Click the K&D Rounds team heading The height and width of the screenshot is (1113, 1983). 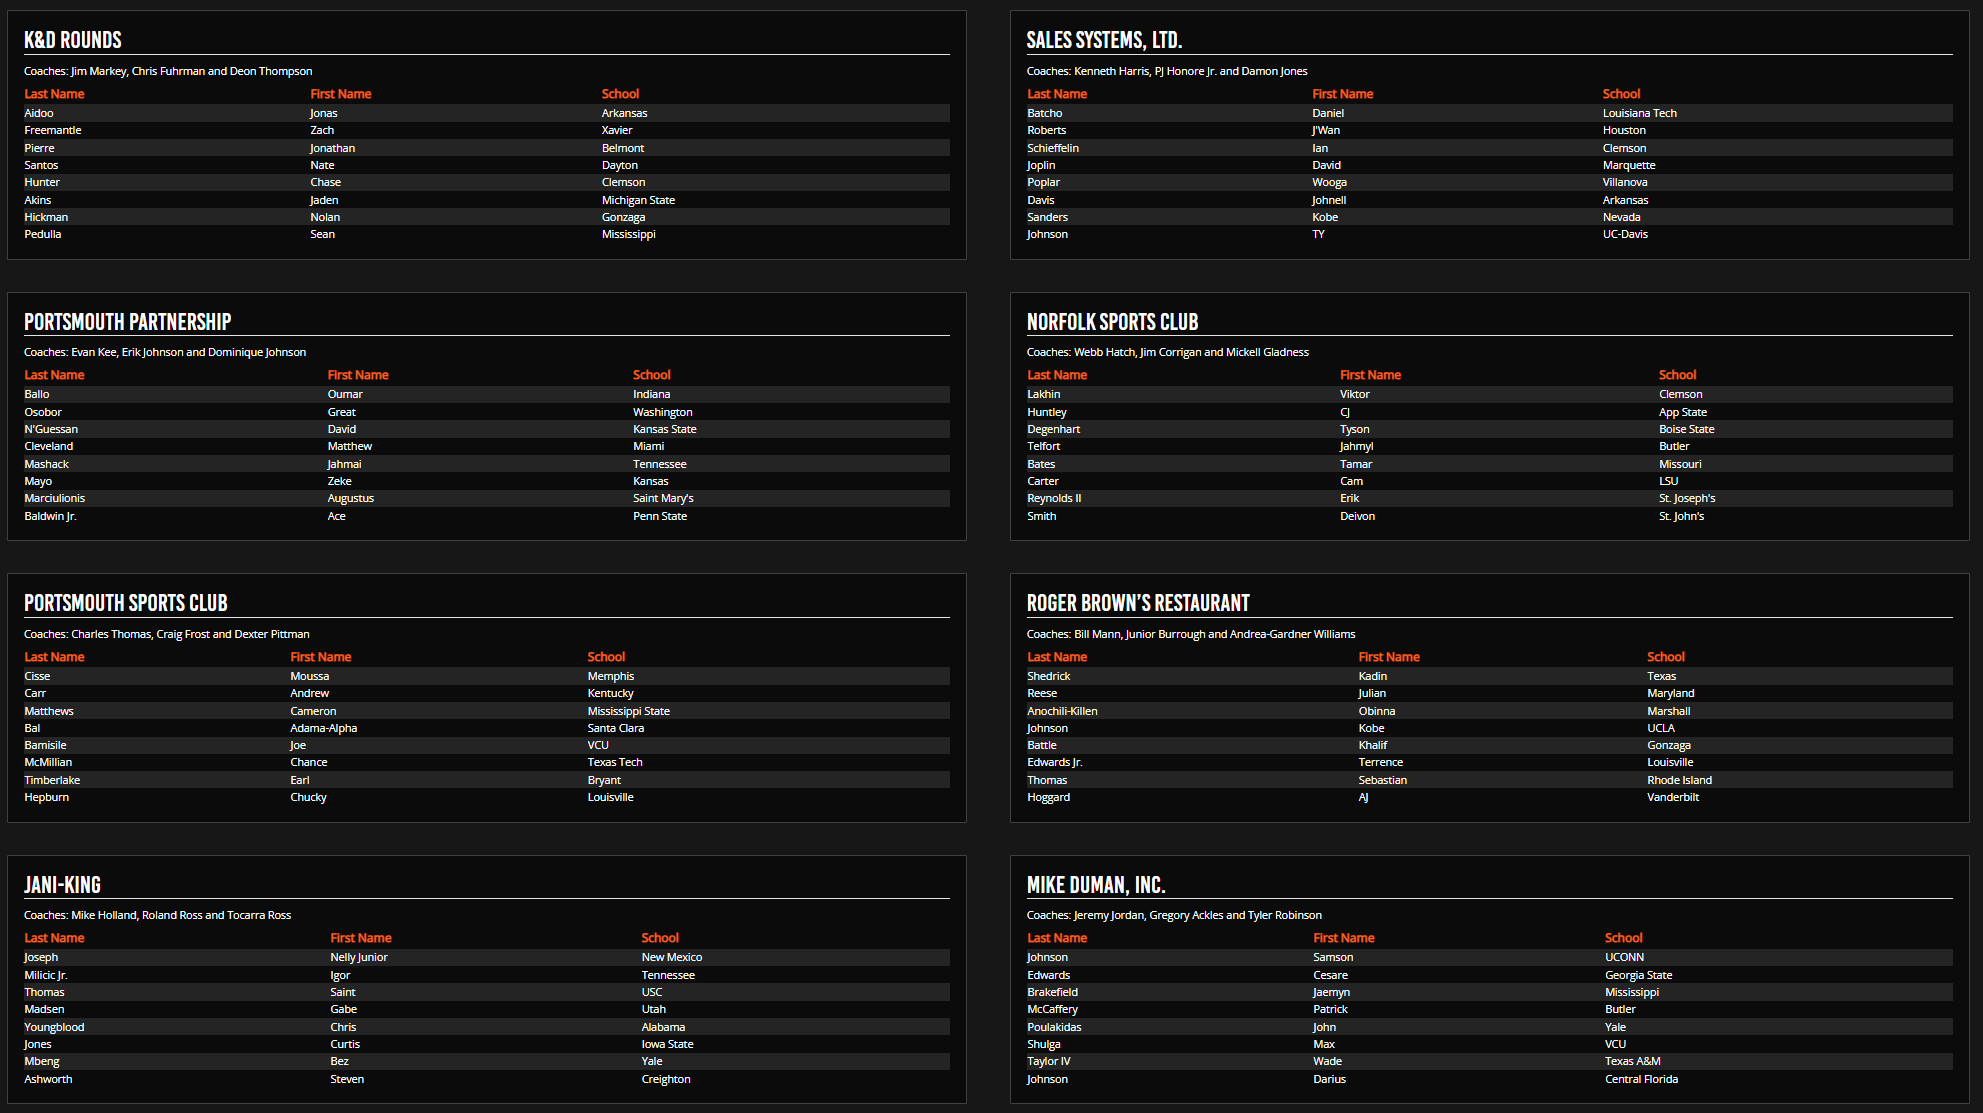pos(73,40)
